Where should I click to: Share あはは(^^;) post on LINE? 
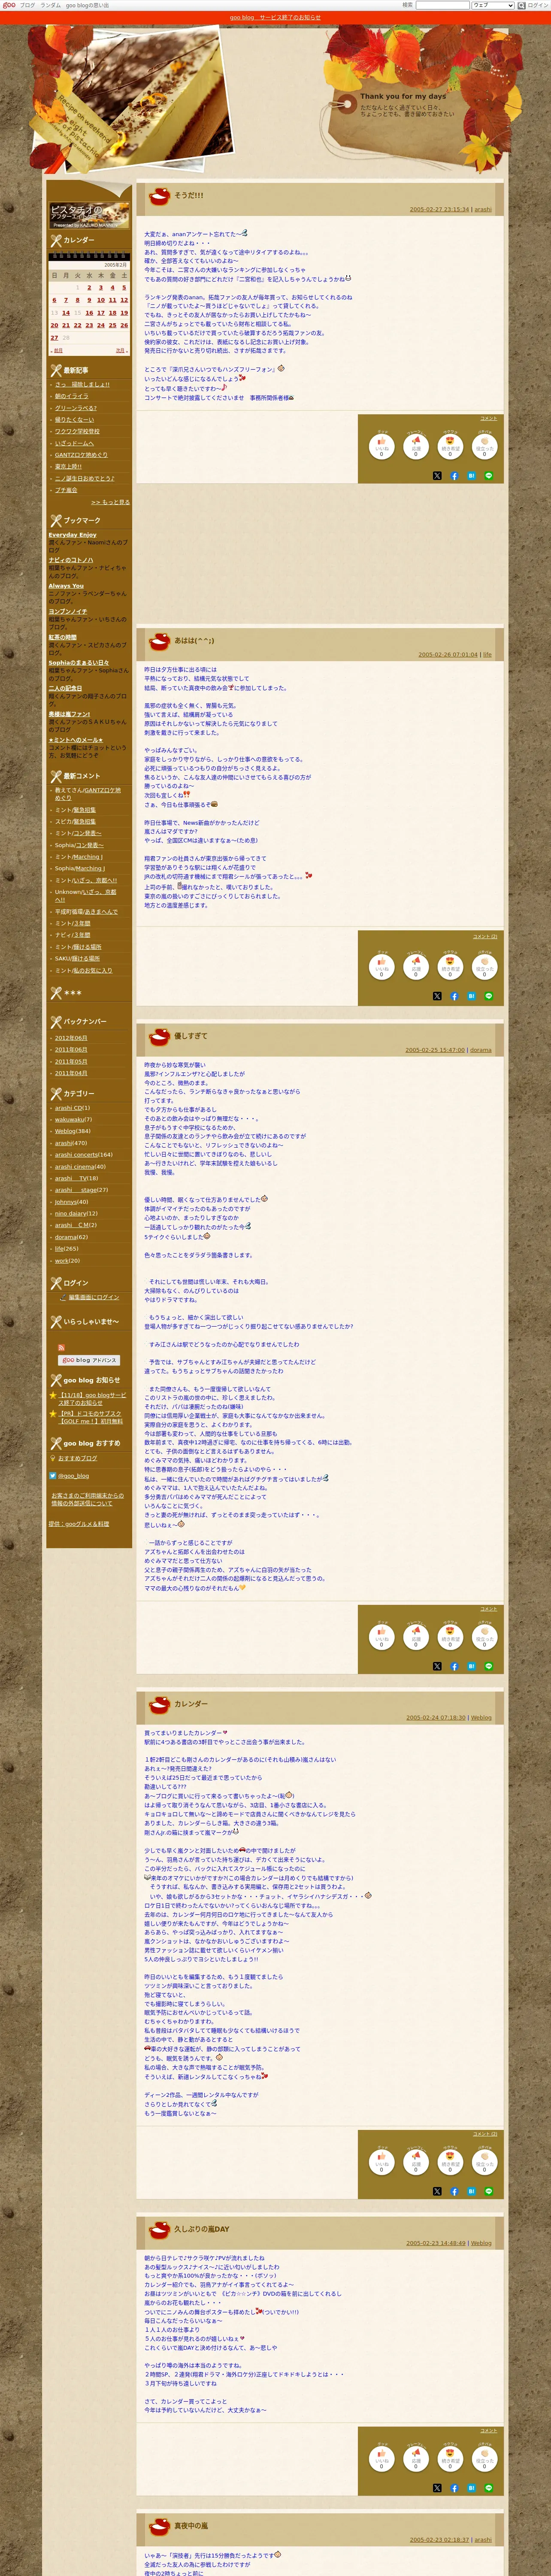[489, 996]
